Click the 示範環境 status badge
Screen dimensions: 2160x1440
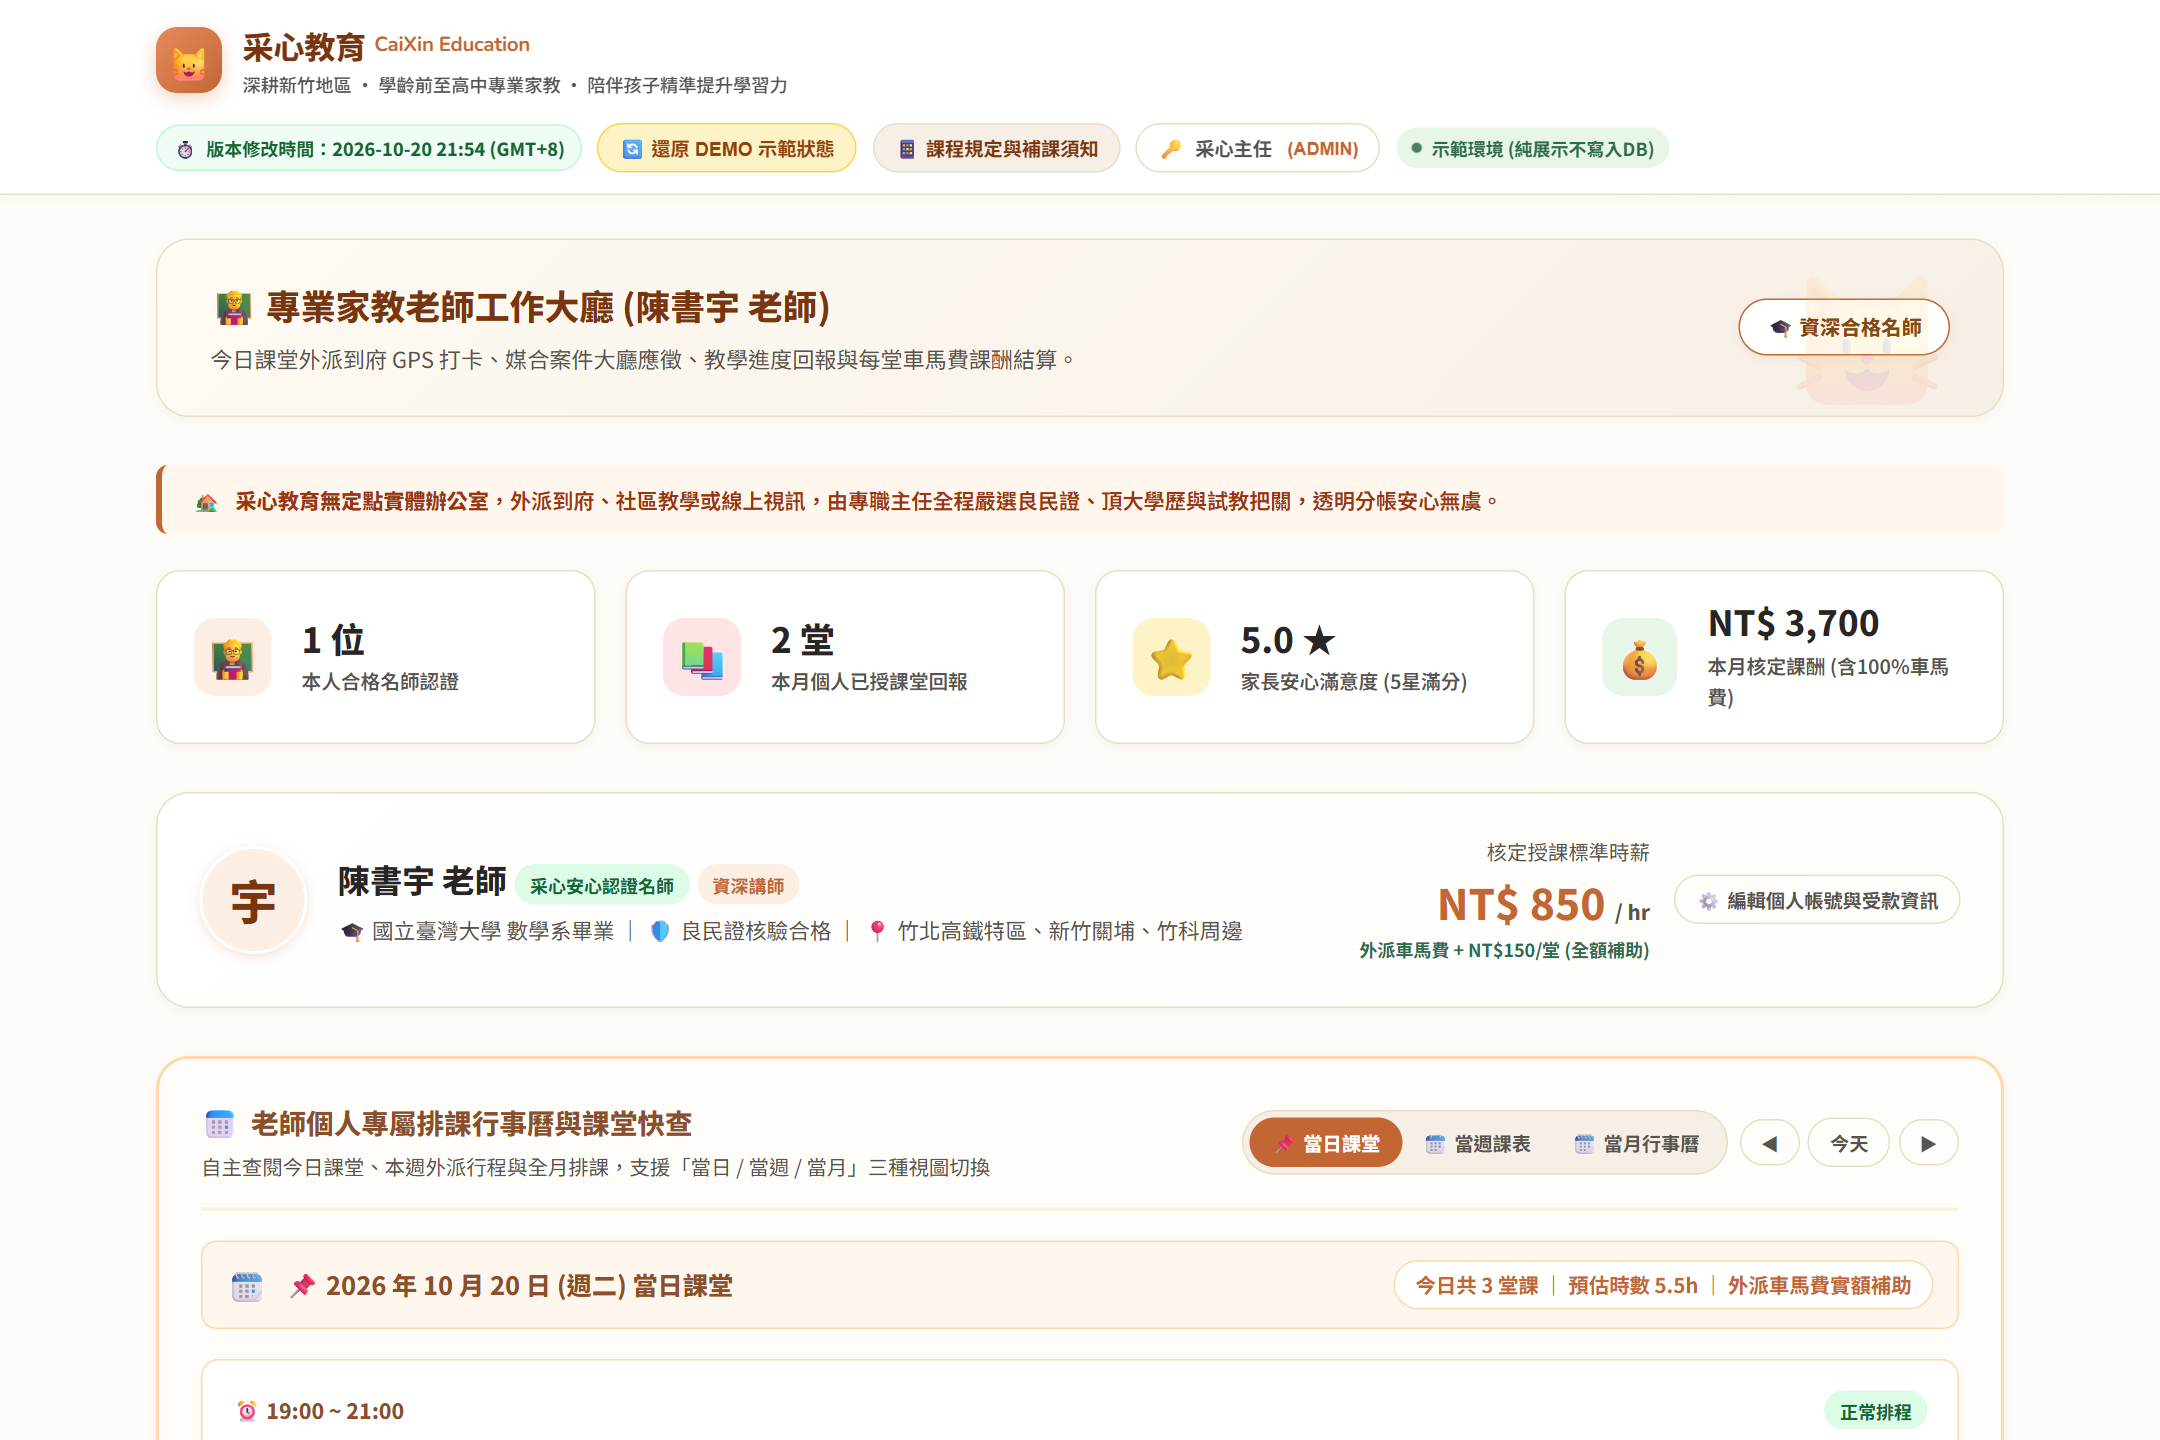[x=1533, y=149]
